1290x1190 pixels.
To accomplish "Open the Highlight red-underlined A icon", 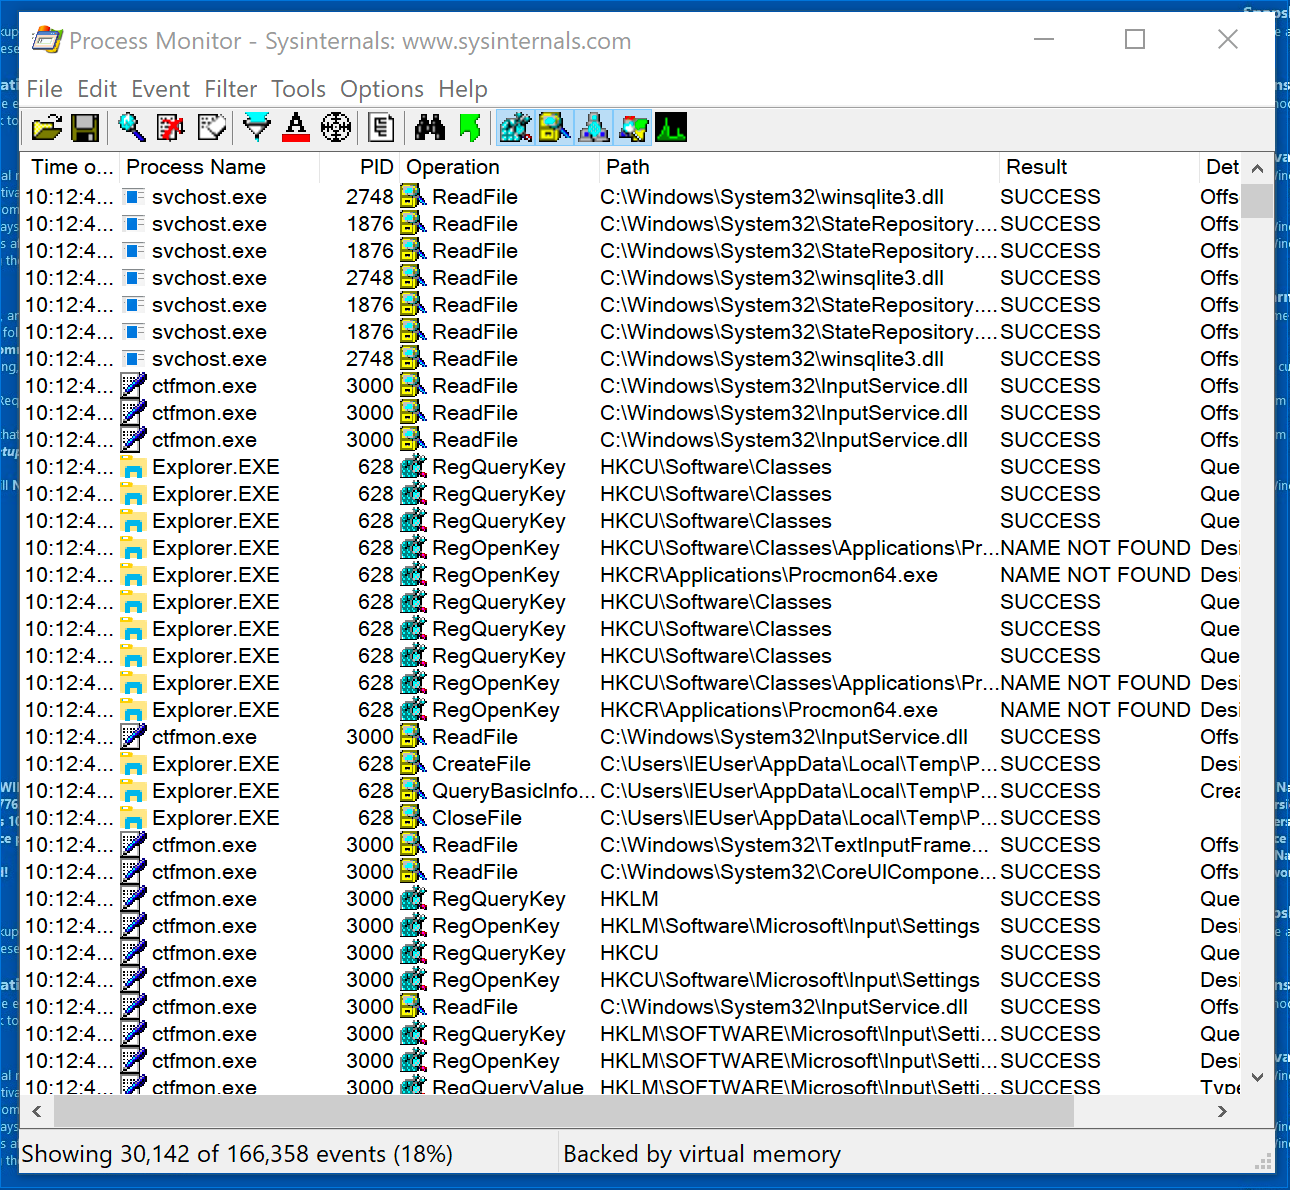I will (296, 128).
